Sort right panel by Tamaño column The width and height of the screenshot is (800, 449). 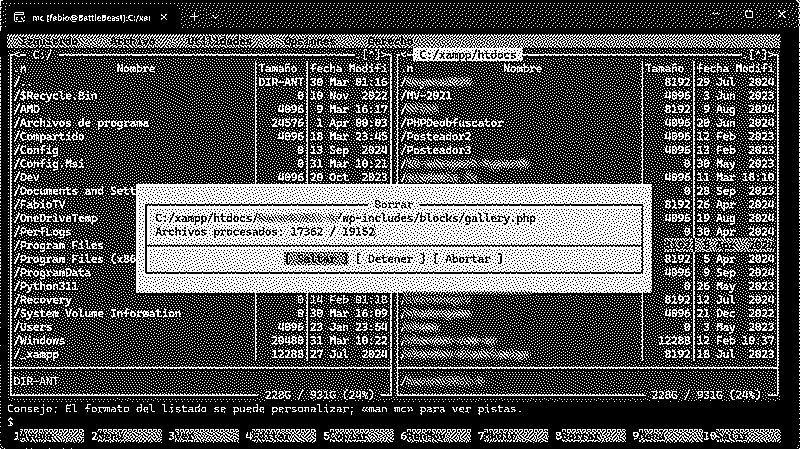[x=664, y=68]
